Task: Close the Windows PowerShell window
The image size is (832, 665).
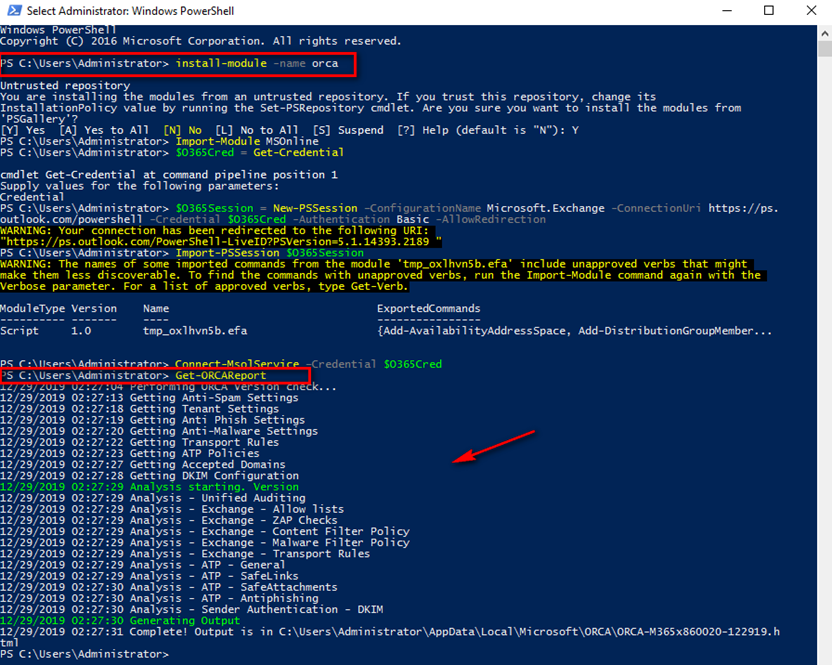Action: pos(811,11)
